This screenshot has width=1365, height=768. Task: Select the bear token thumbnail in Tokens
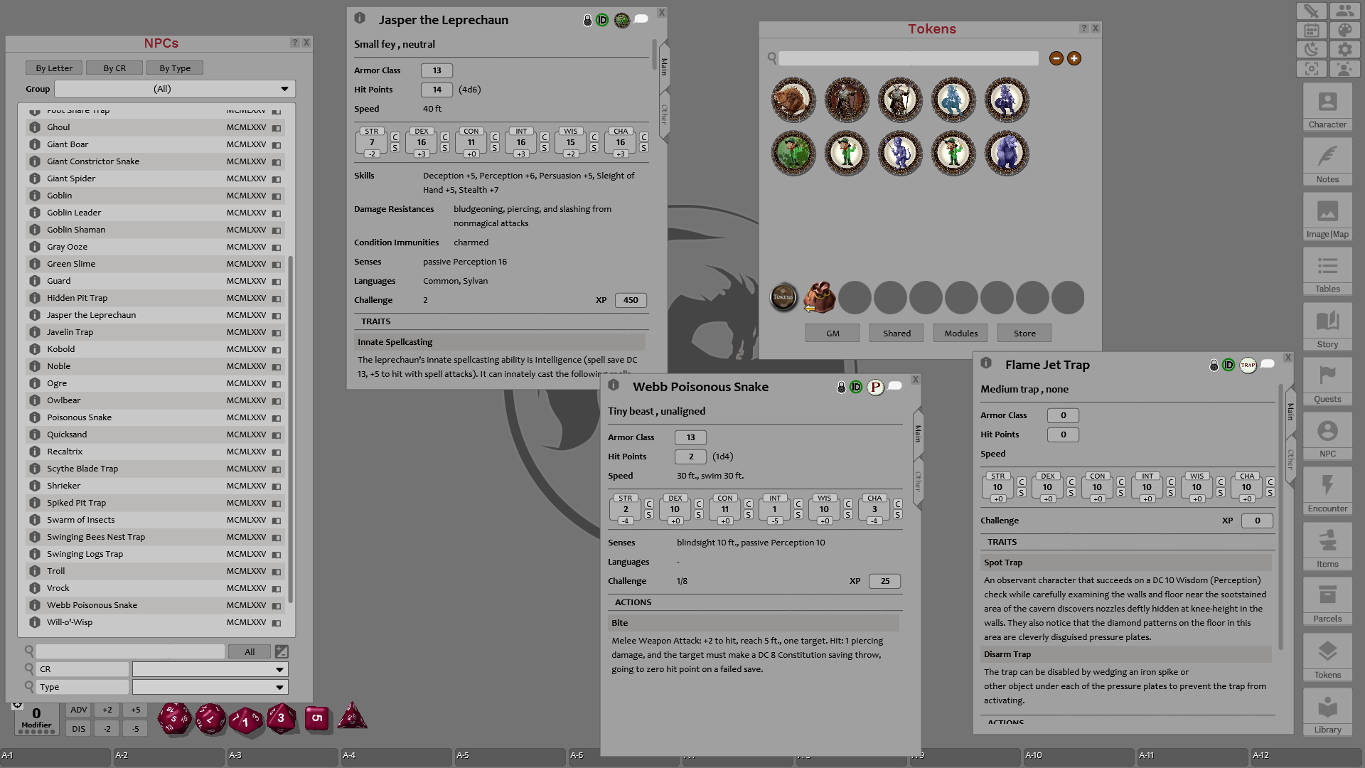[x=793, y=100]
